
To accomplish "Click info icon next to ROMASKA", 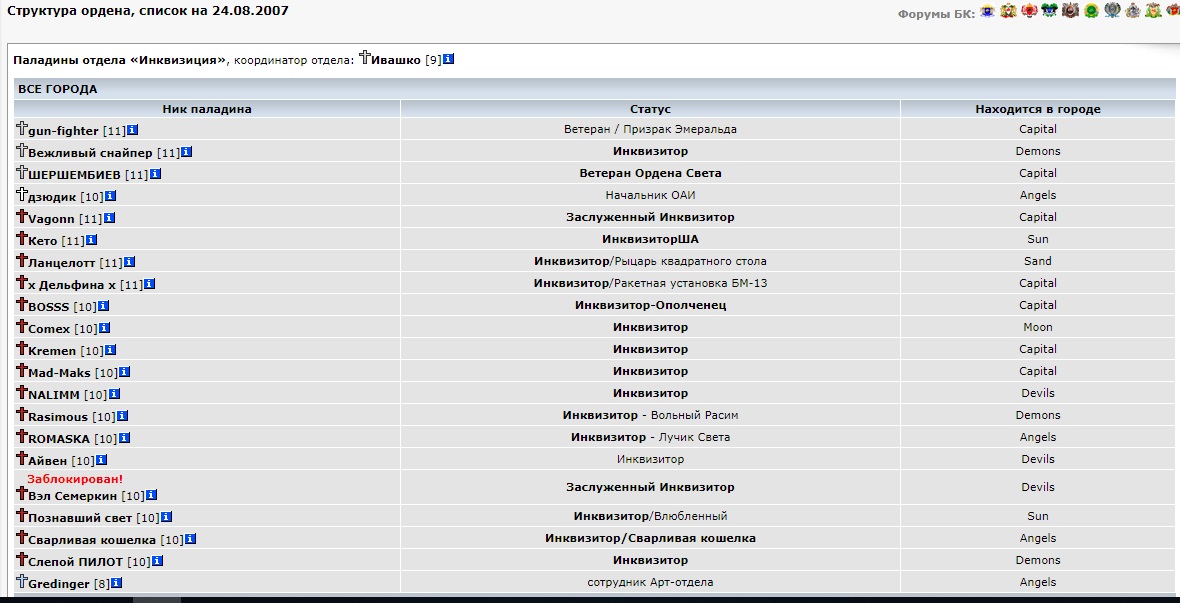I will pyautogui.click(x=124, y=438).
